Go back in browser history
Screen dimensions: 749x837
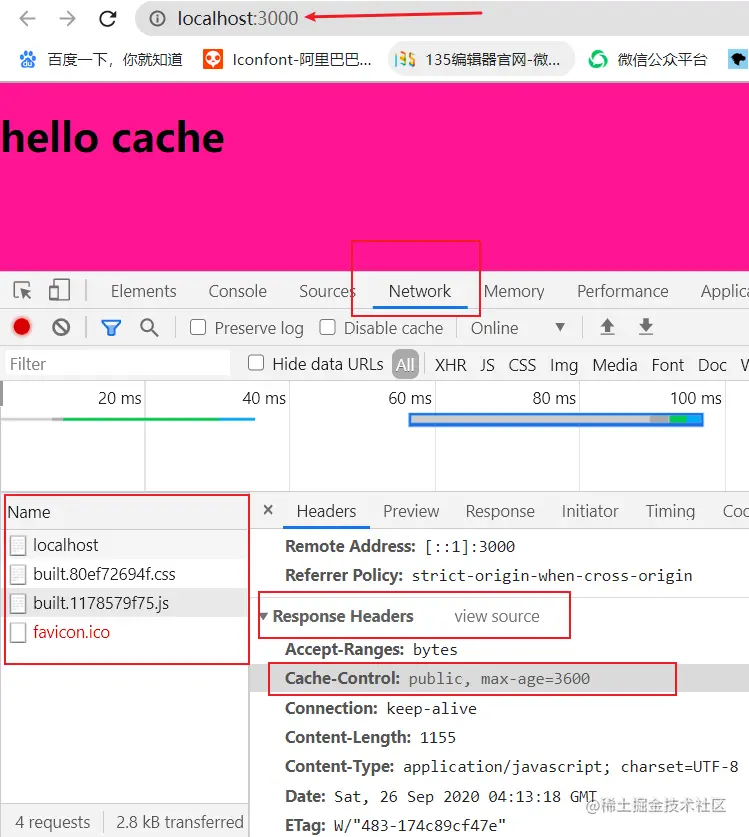point(27,19)
